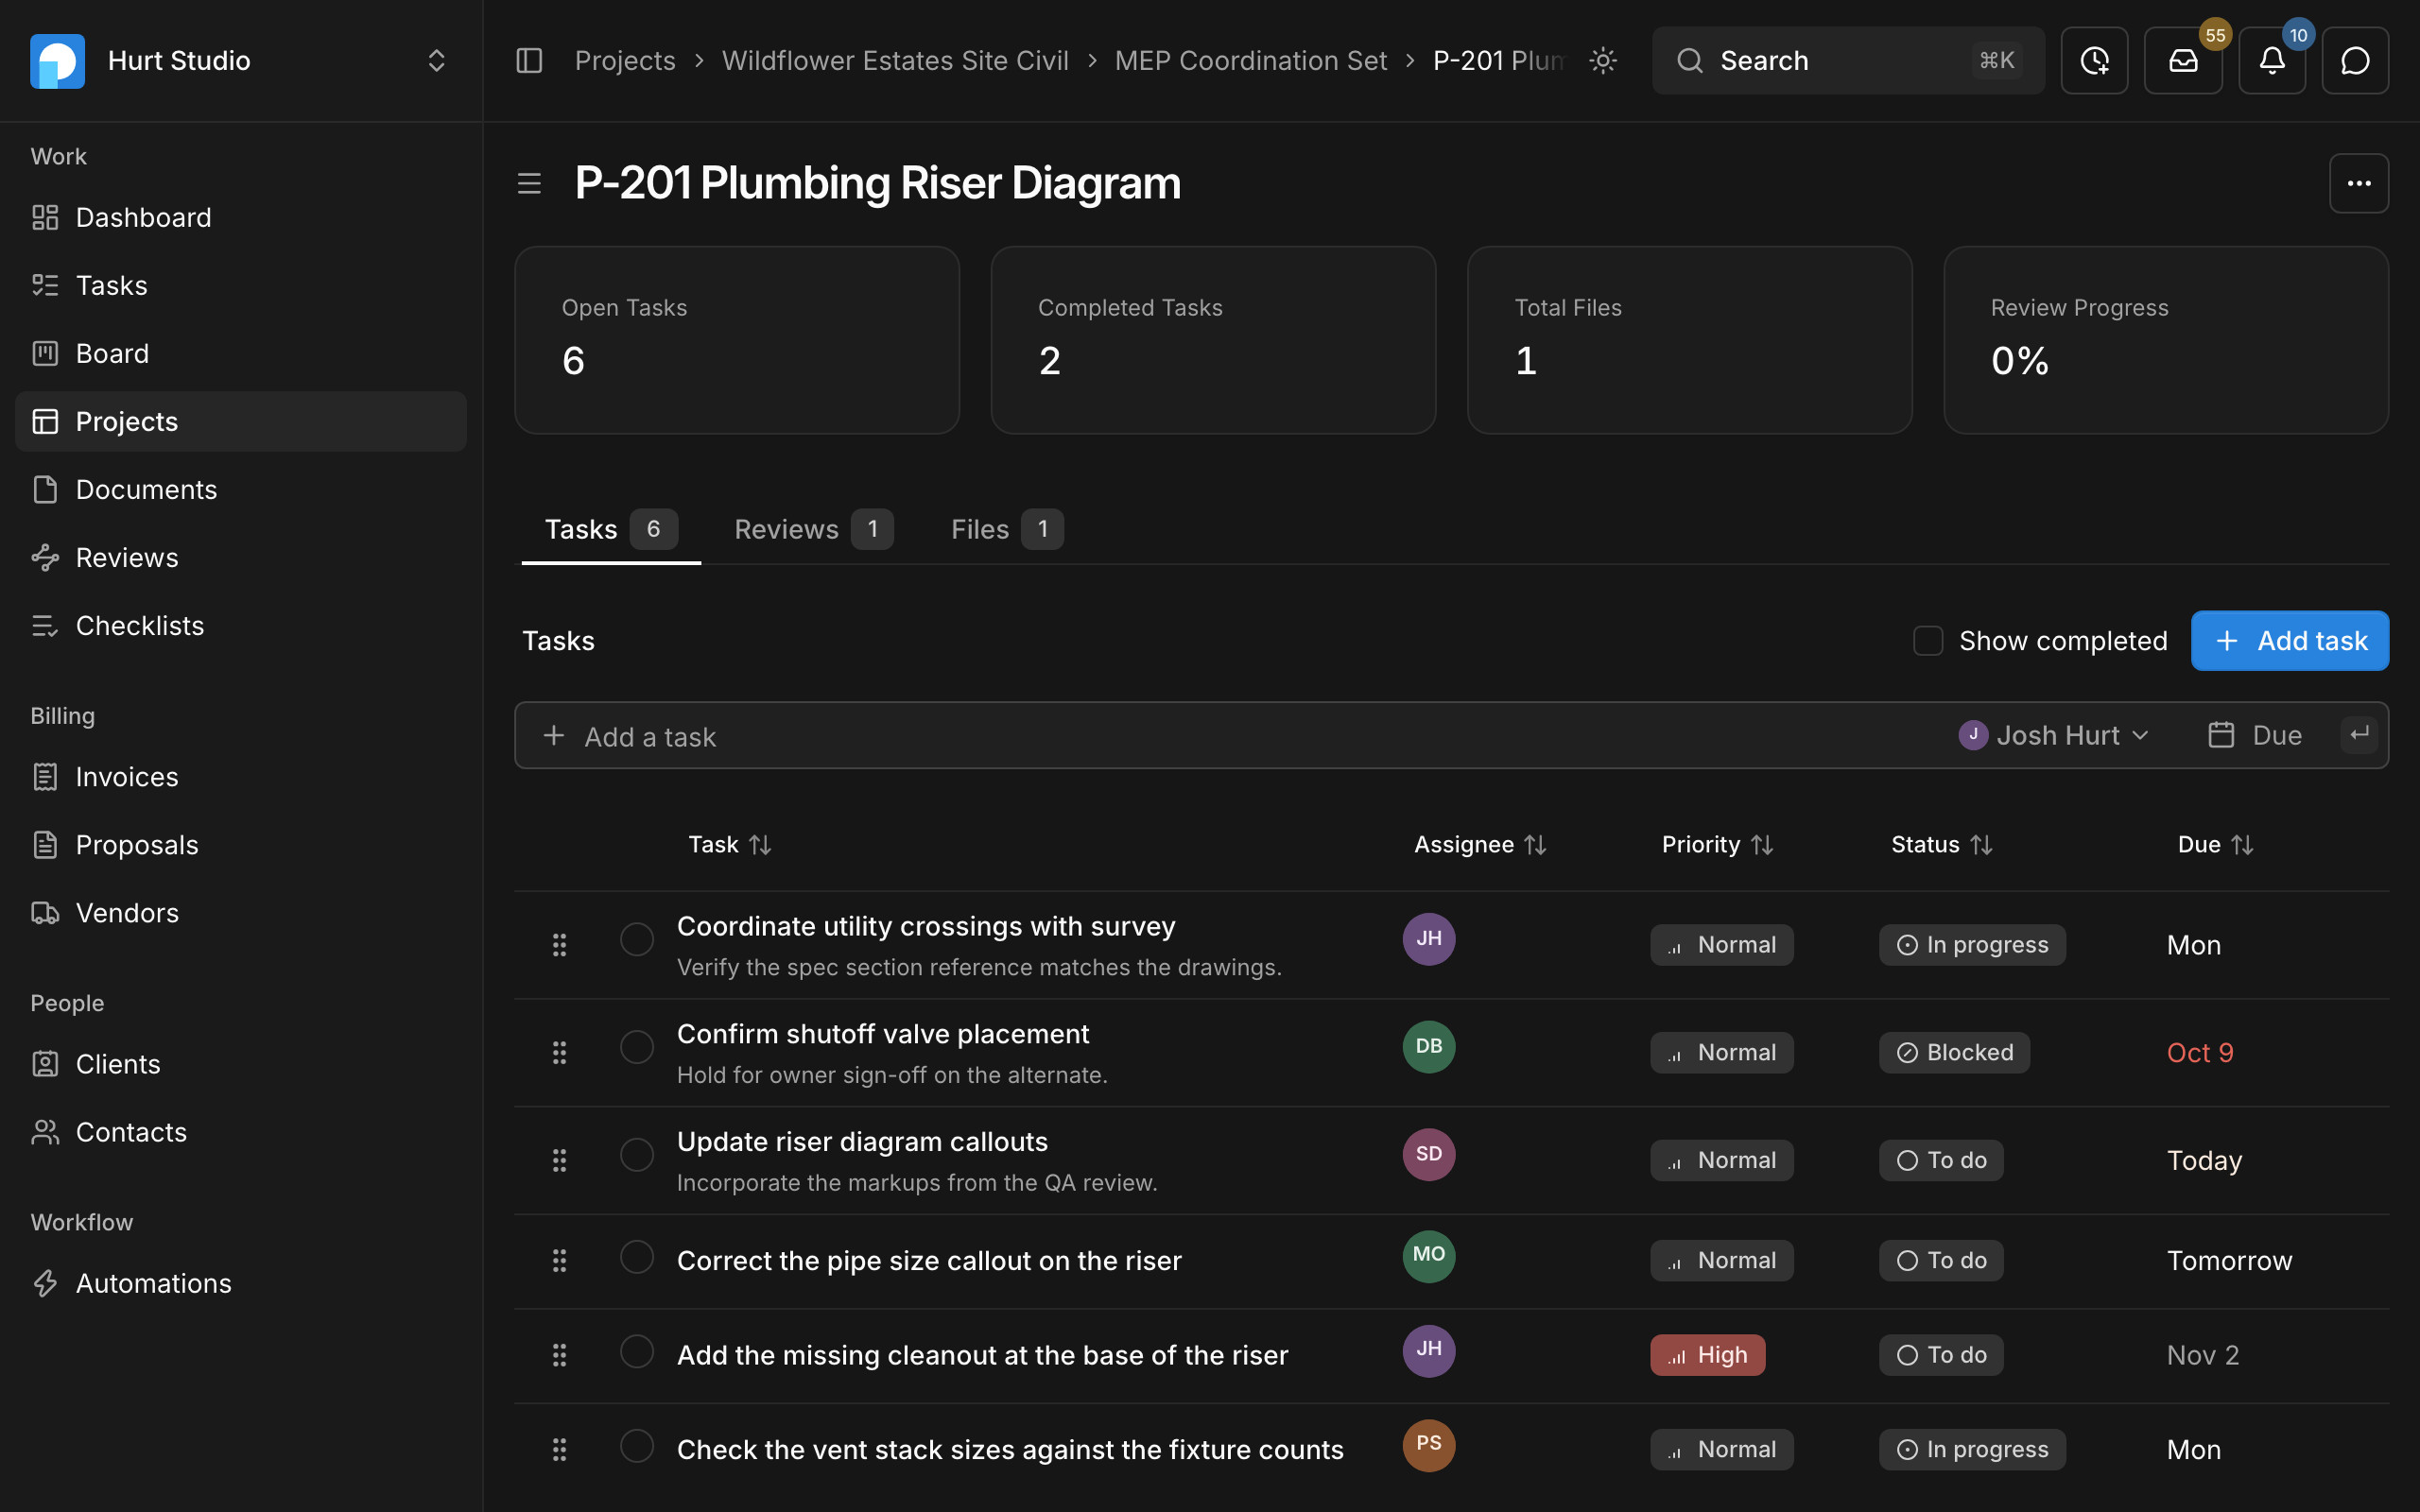This screenshot has width=2420, height=1512.
Task: Open Automations in the sidebar
Action: point(240,1283)
